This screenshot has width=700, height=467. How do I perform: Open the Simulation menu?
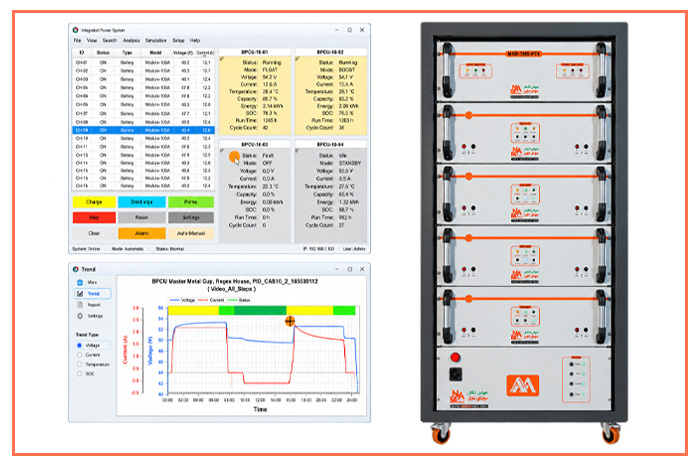tap(156, 40)
